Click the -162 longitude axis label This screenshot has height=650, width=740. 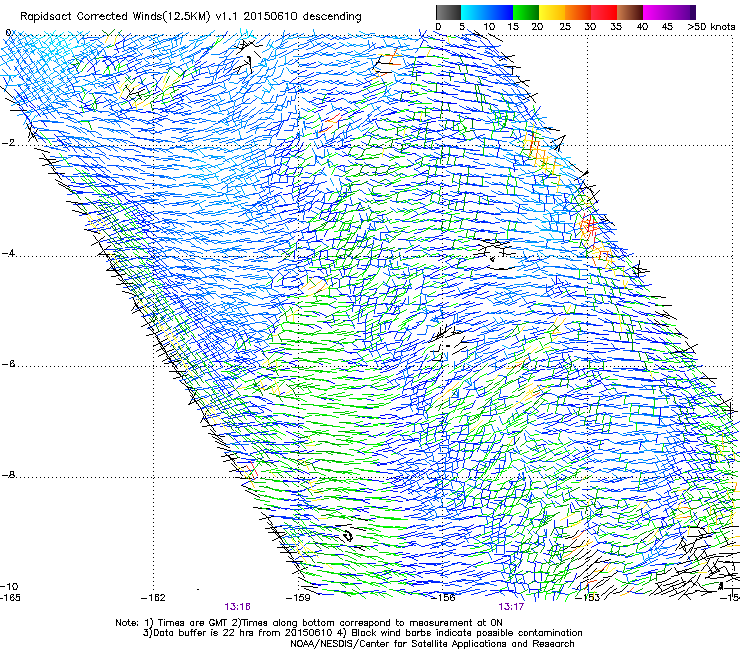153,598
